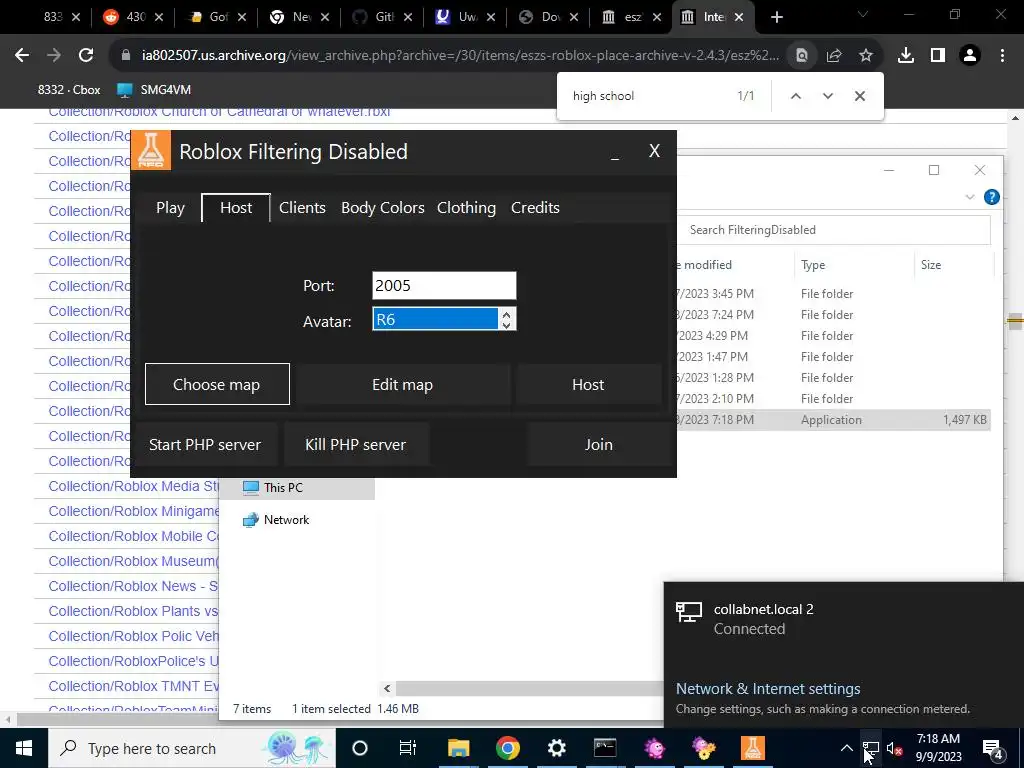
Task: Open Network & Internet settings link
Action: [x=768, y=689]
